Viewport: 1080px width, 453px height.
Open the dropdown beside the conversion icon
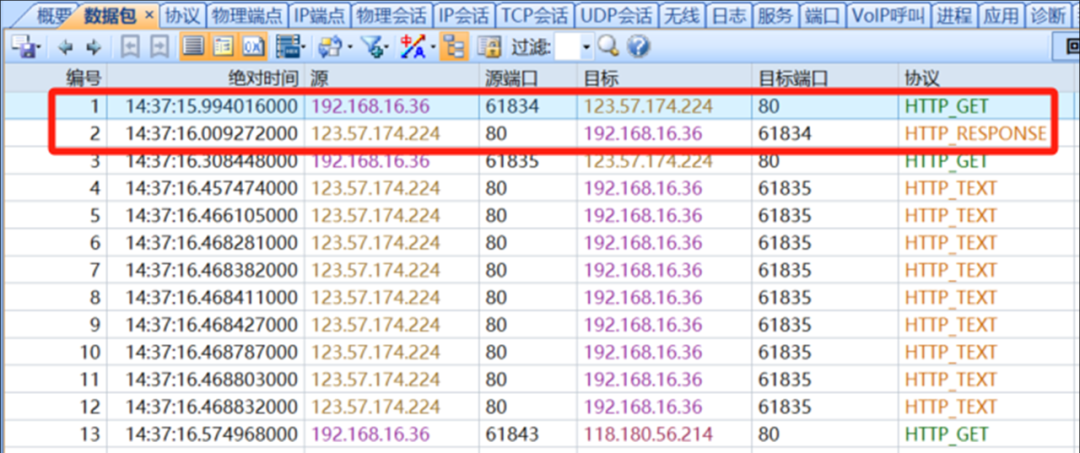351,47
